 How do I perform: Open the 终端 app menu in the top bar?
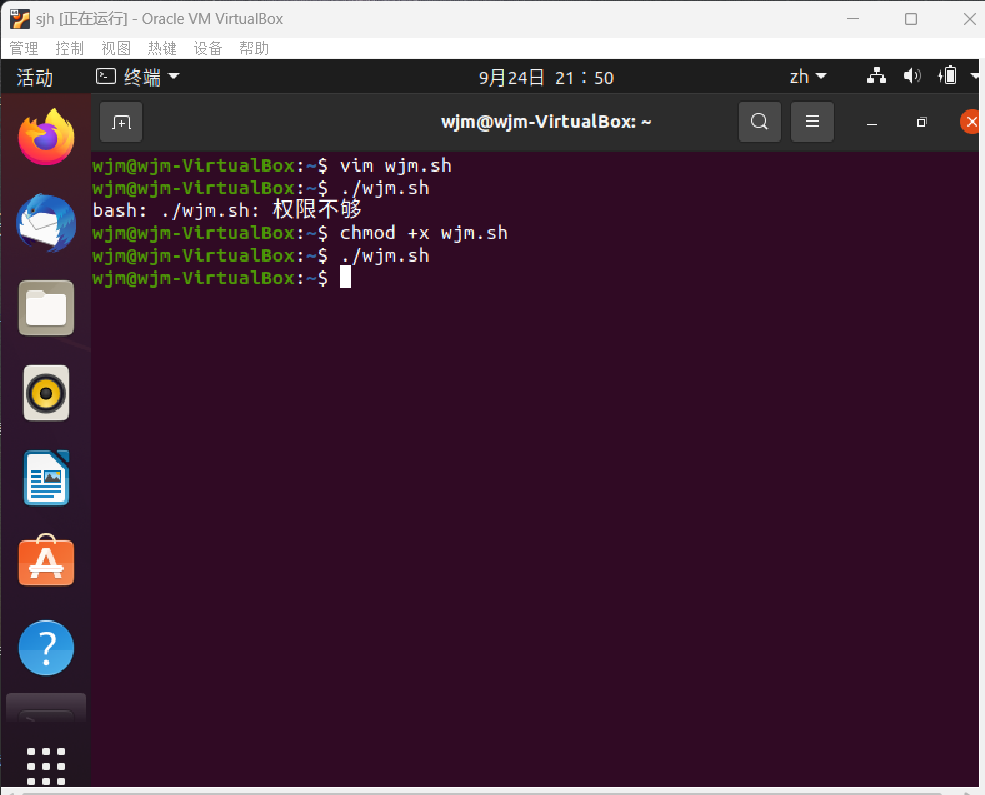pyautogui.click(x=138, y=77)
